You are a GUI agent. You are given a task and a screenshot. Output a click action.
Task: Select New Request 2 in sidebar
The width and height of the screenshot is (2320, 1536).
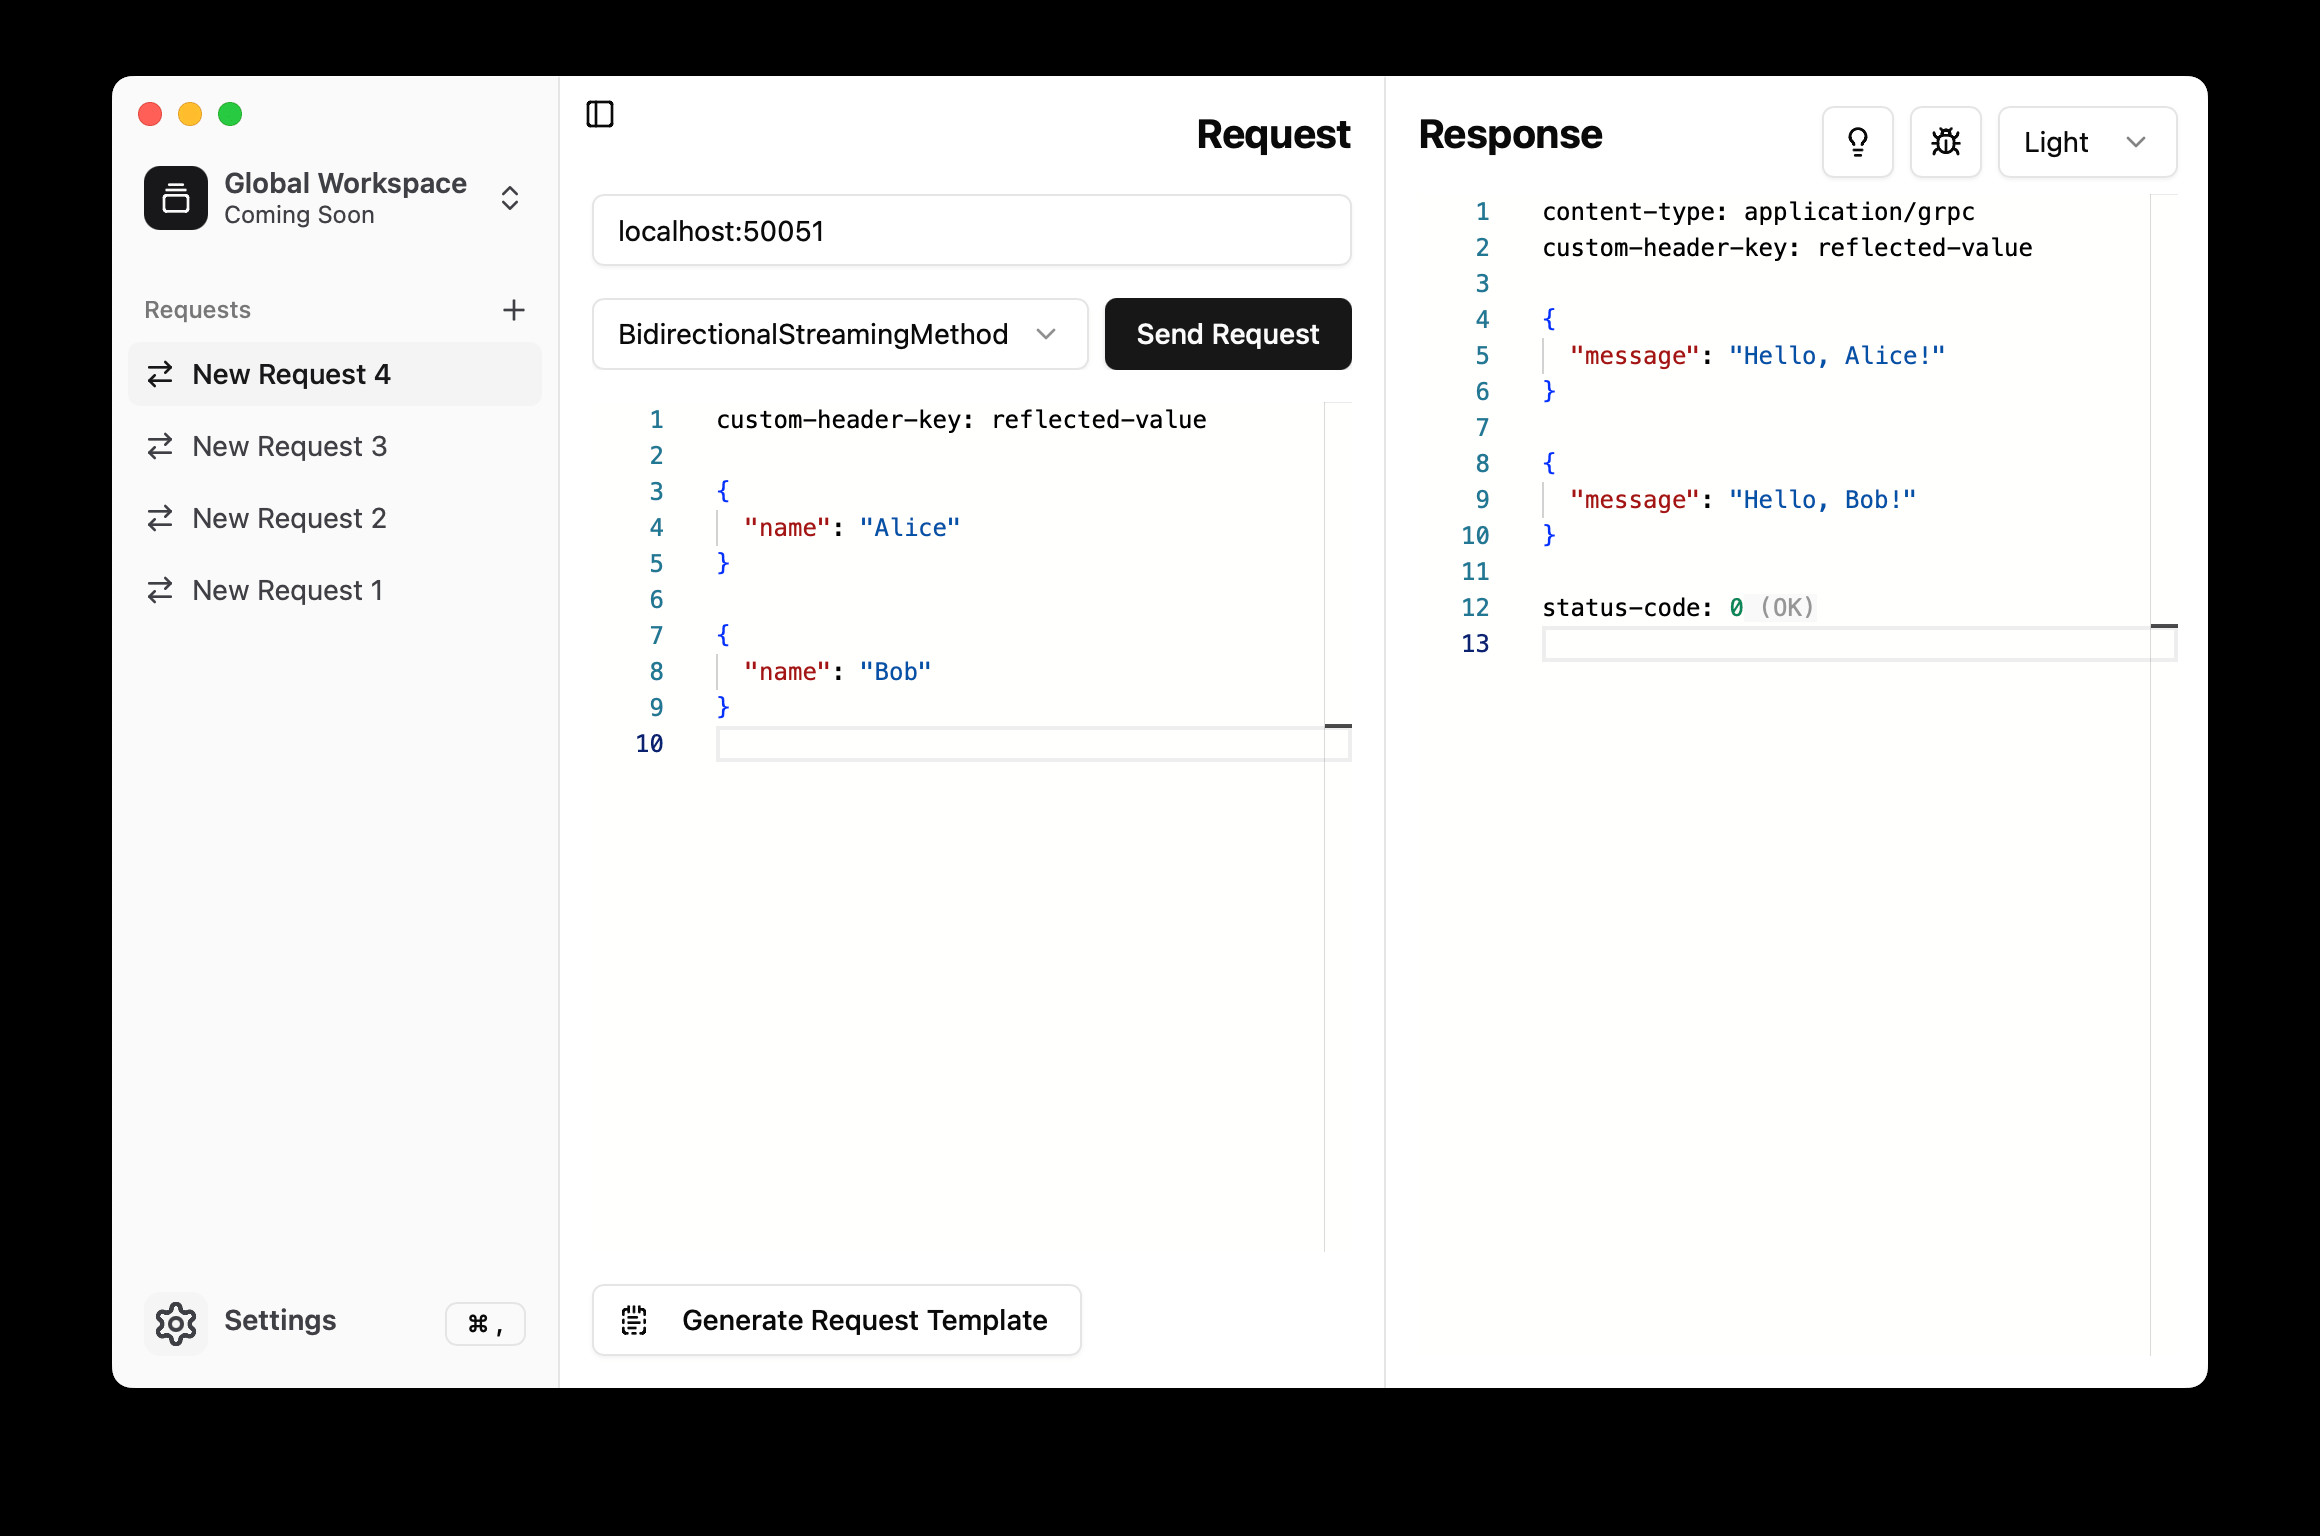pos(289,518)
